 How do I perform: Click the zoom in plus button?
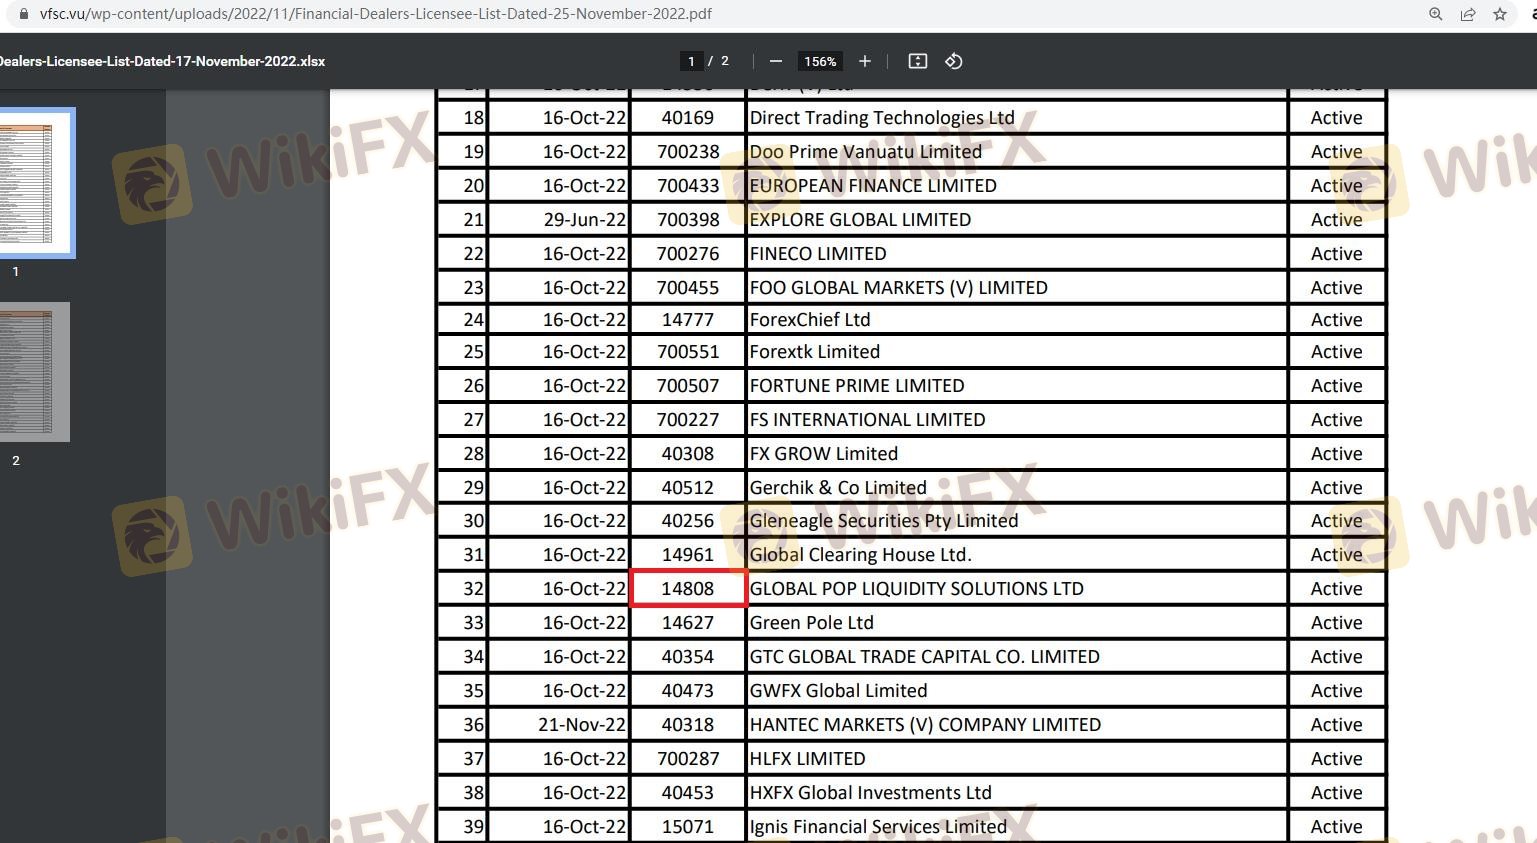point(865,61)
